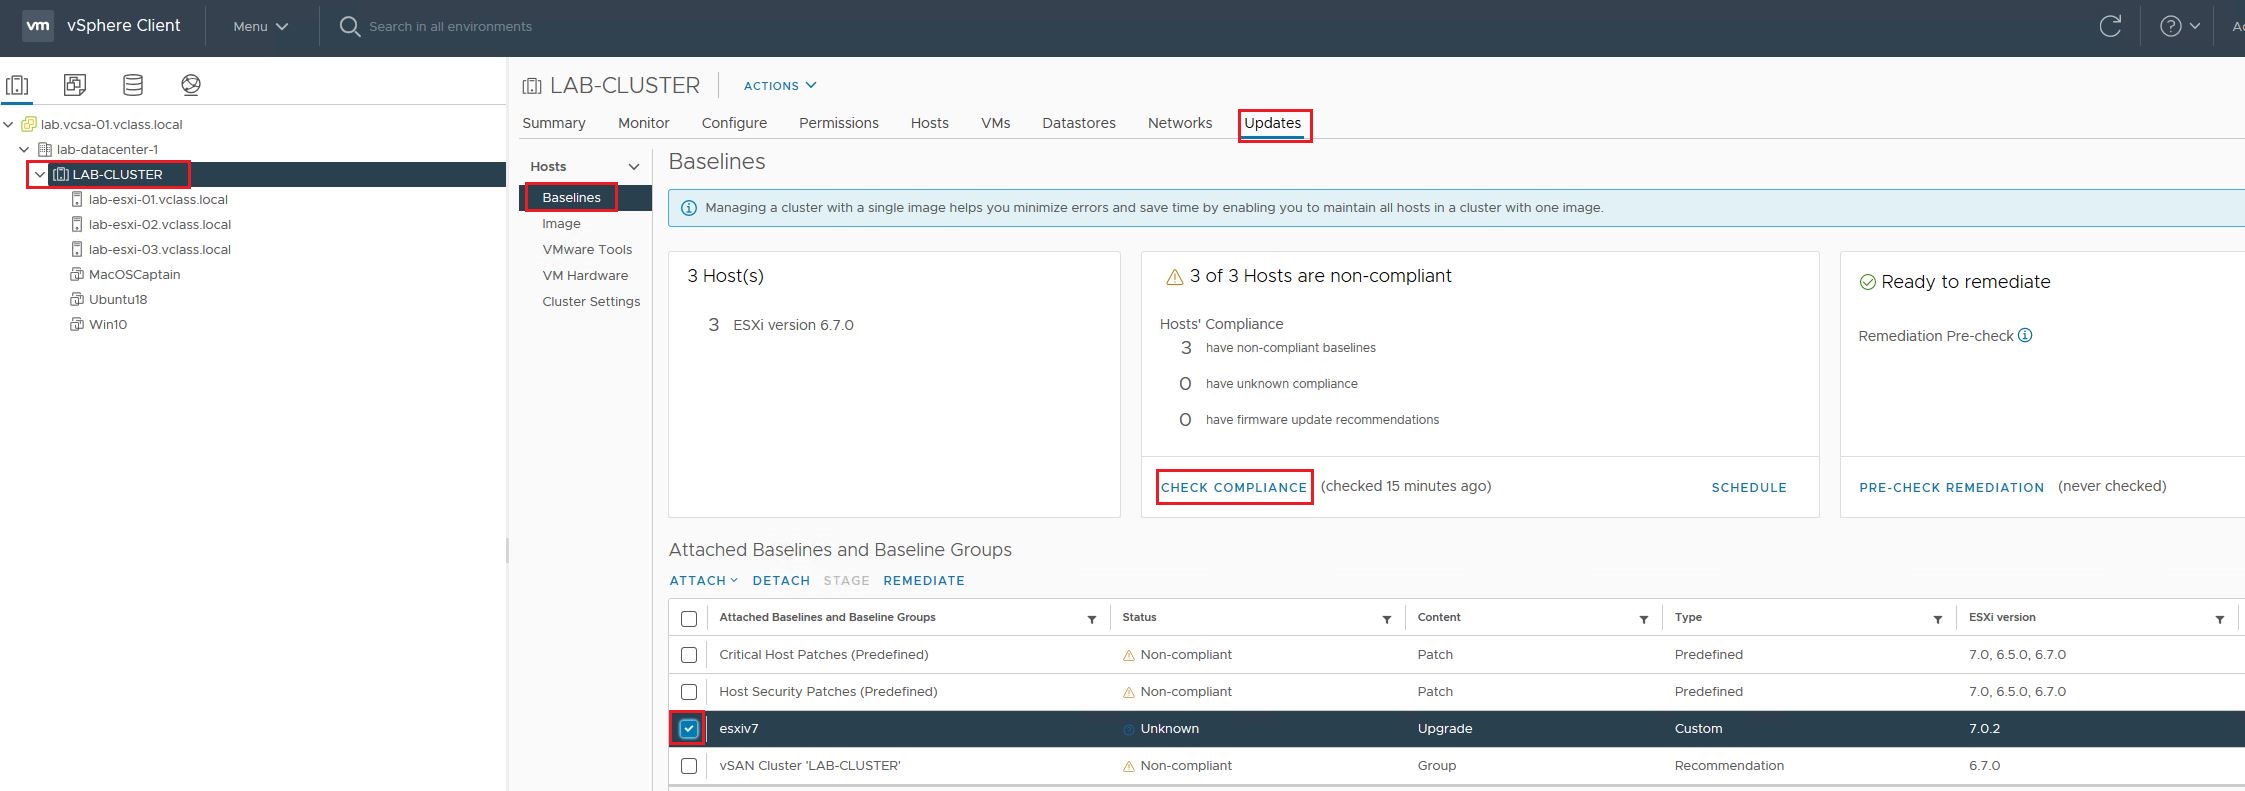
Task: Uncheck the esxiv7 baseline checkbox
Action: coord(689,729)
